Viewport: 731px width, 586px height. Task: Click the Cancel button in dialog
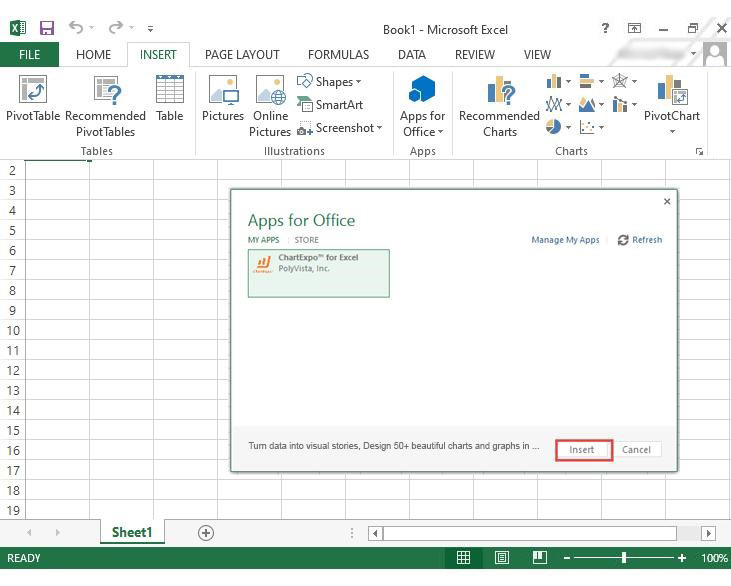pyautogui.click(x=636, y=450)
